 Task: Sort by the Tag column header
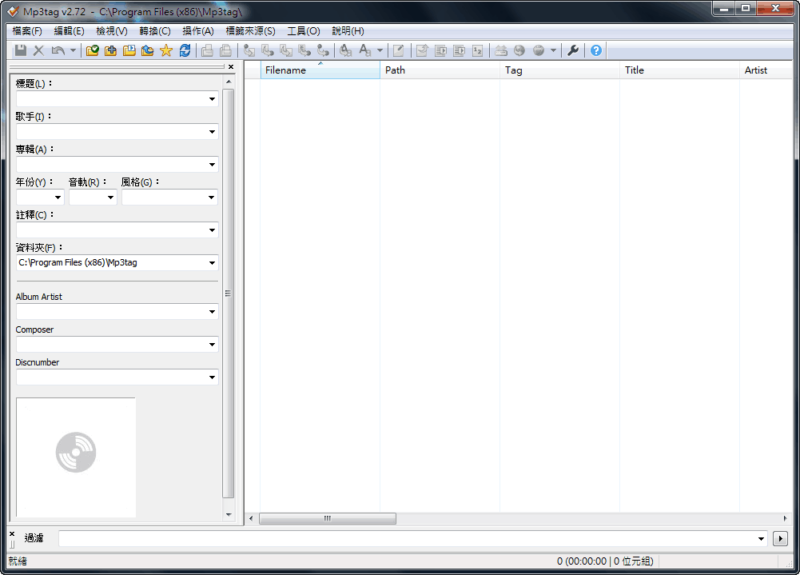coord(560,70)
